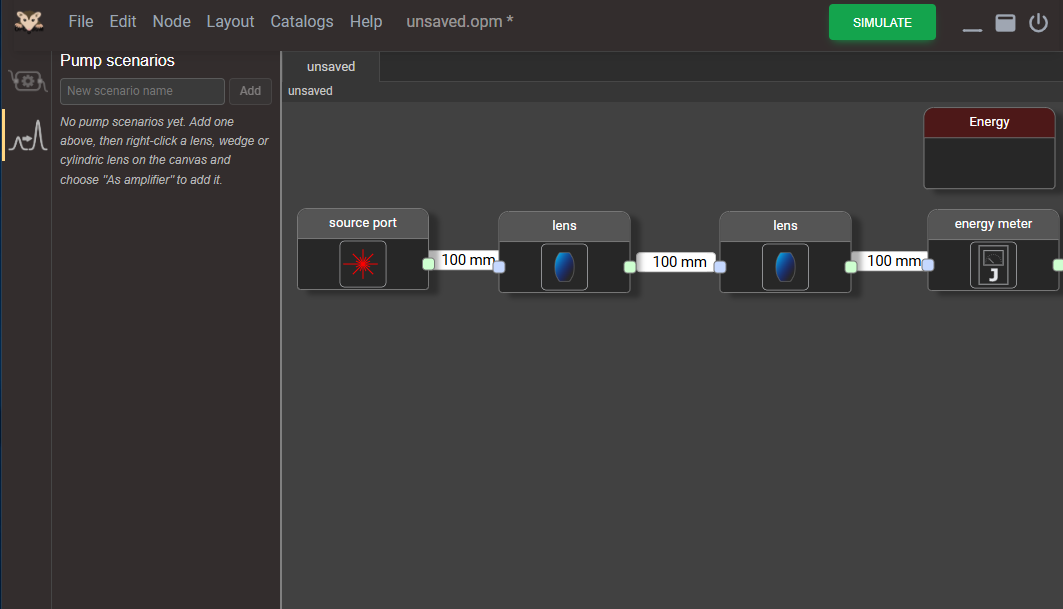
Task: Click the source port's green output port
Action: (428, 264)
